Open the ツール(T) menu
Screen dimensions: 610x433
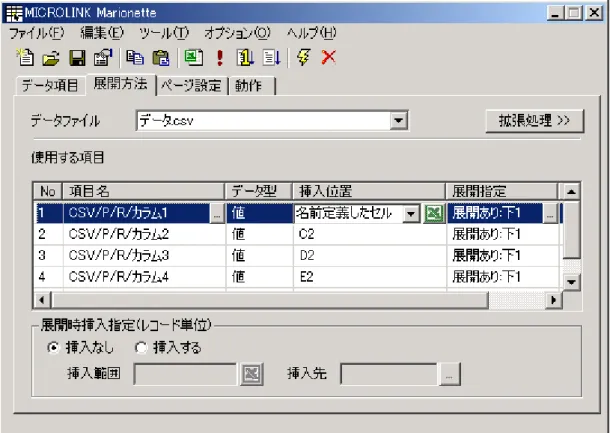164,33
